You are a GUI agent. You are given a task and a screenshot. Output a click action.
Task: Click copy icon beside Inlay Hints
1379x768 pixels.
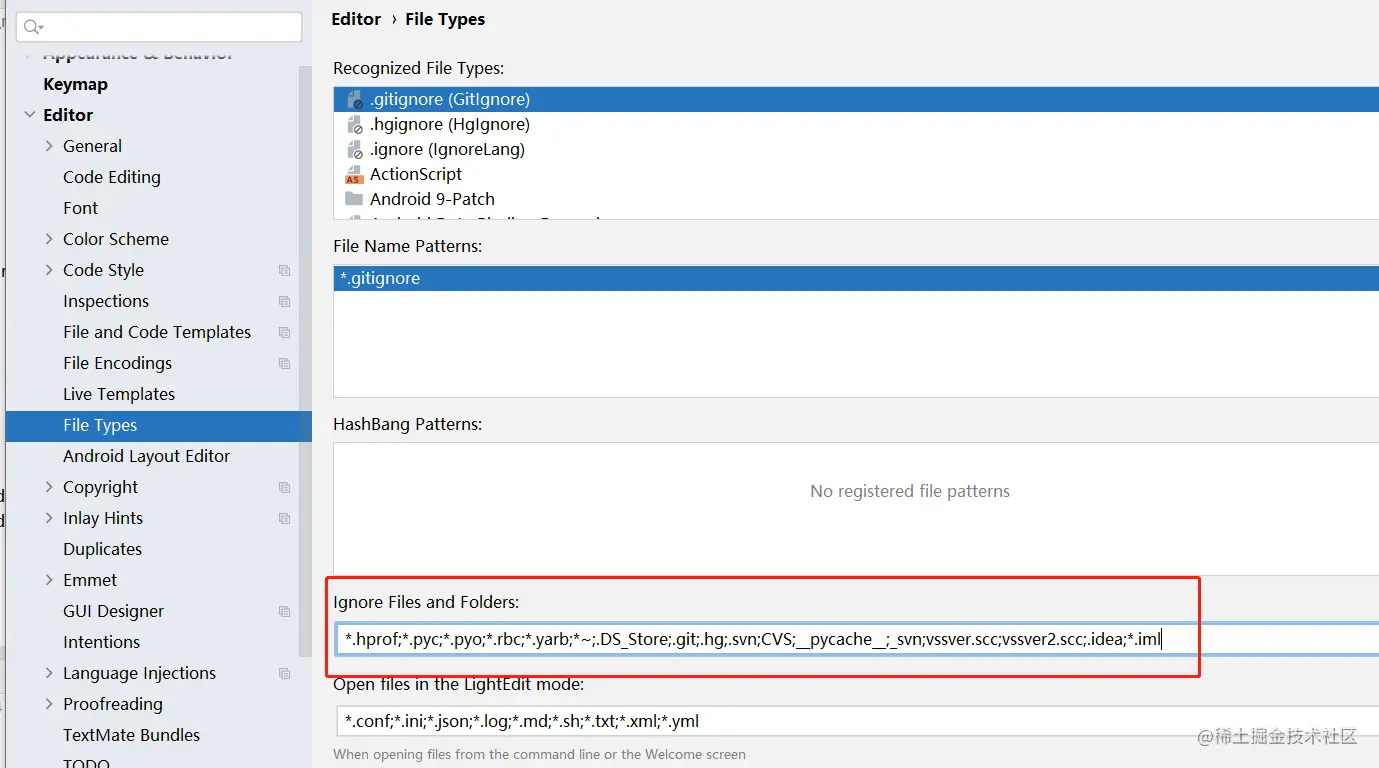point(285,518)
